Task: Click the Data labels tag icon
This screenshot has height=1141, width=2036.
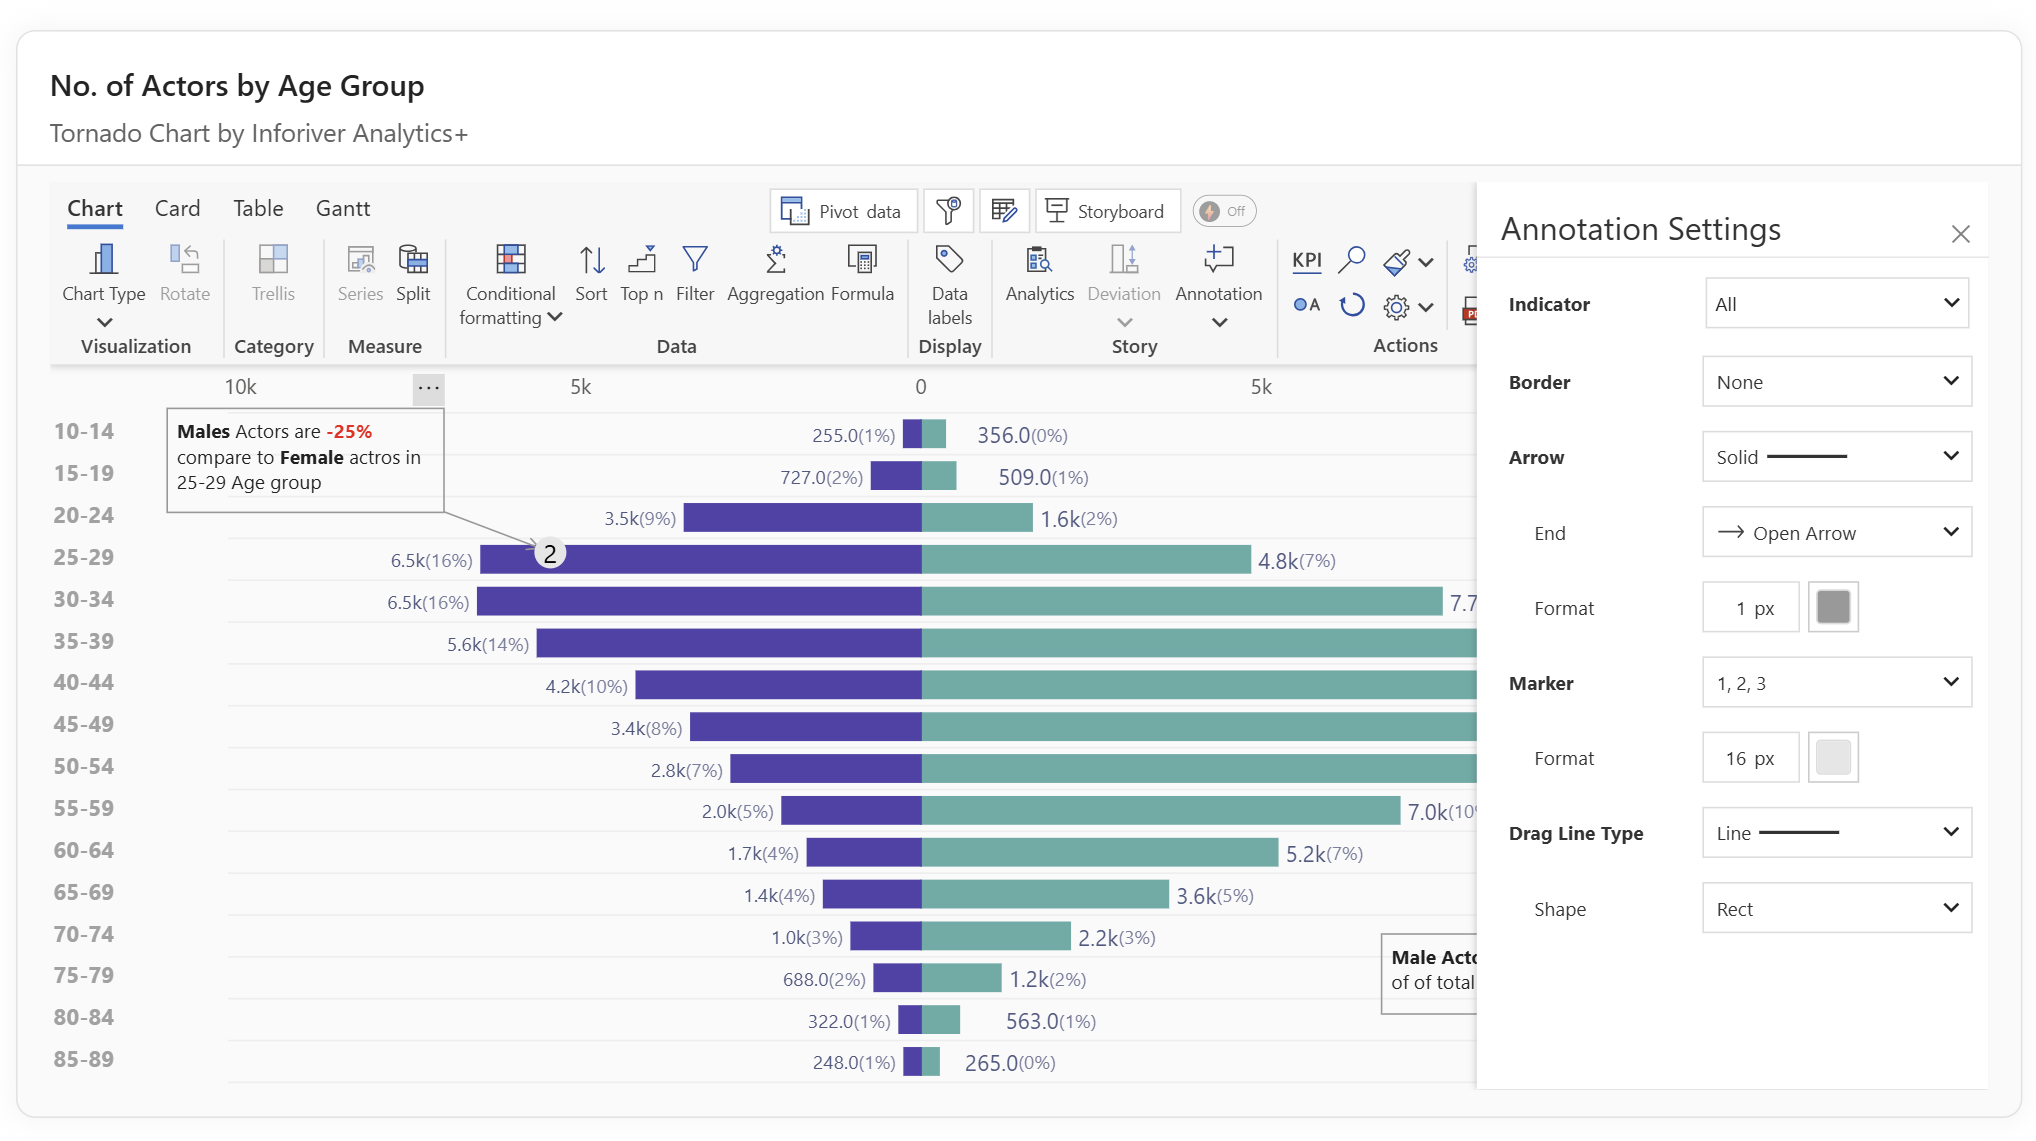Action: coord(948,260)
